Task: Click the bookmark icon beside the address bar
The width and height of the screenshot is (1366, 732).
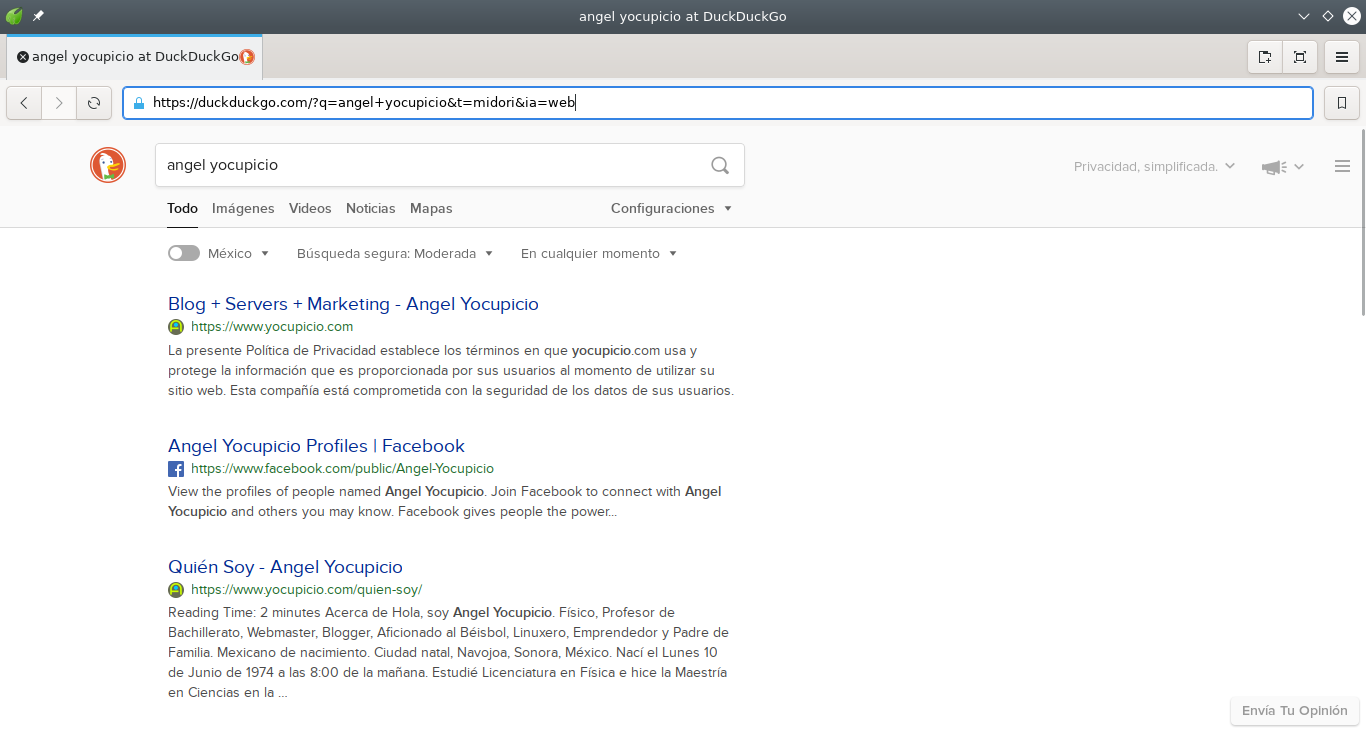Action: 1342,102
